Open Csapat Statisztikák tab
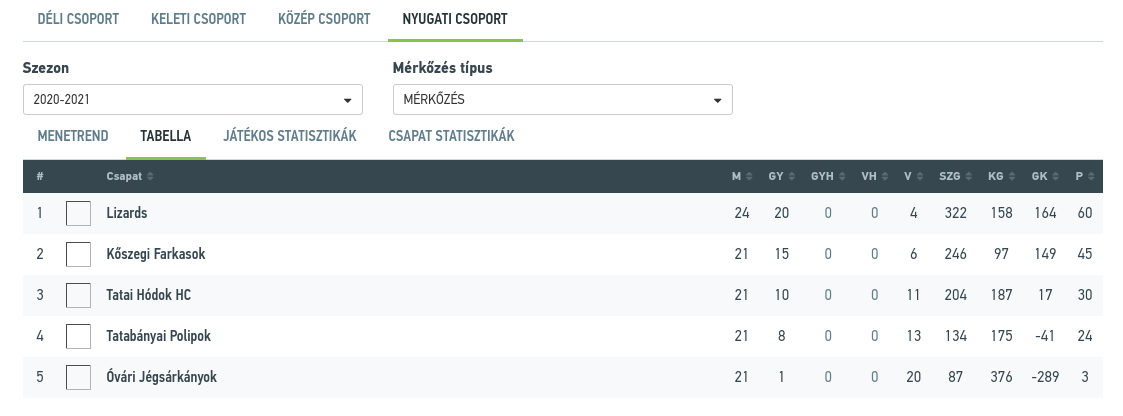 (x=451, y=136)
